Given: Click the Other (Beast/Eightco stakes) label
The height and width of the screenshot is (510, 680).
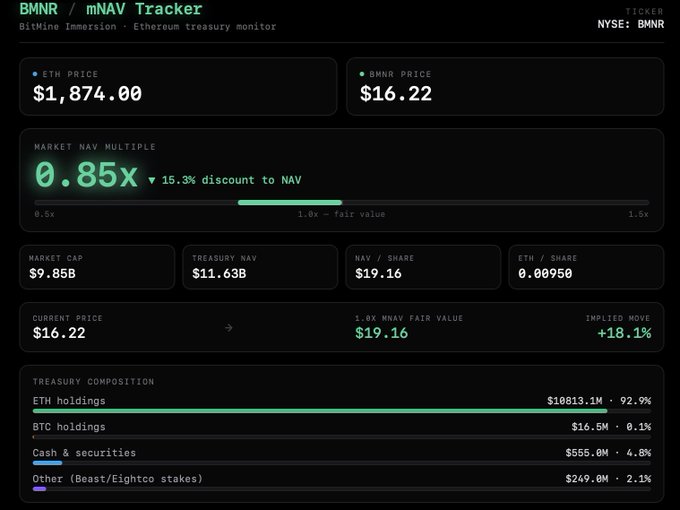Looking at the screenshot, I should (118, 479).
